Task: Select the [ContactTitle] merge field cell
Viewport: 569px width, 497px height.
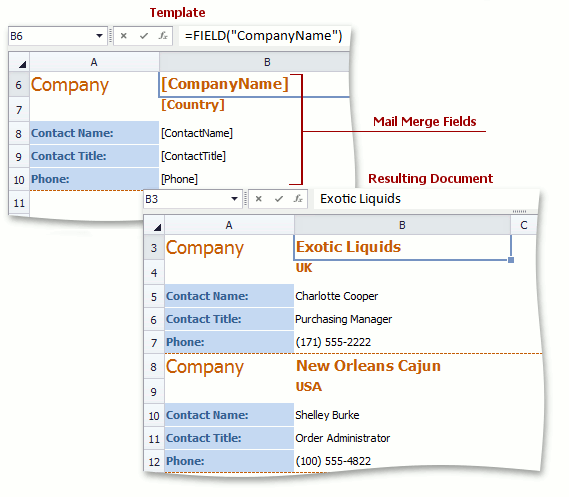Action: [x=230, y=156]
